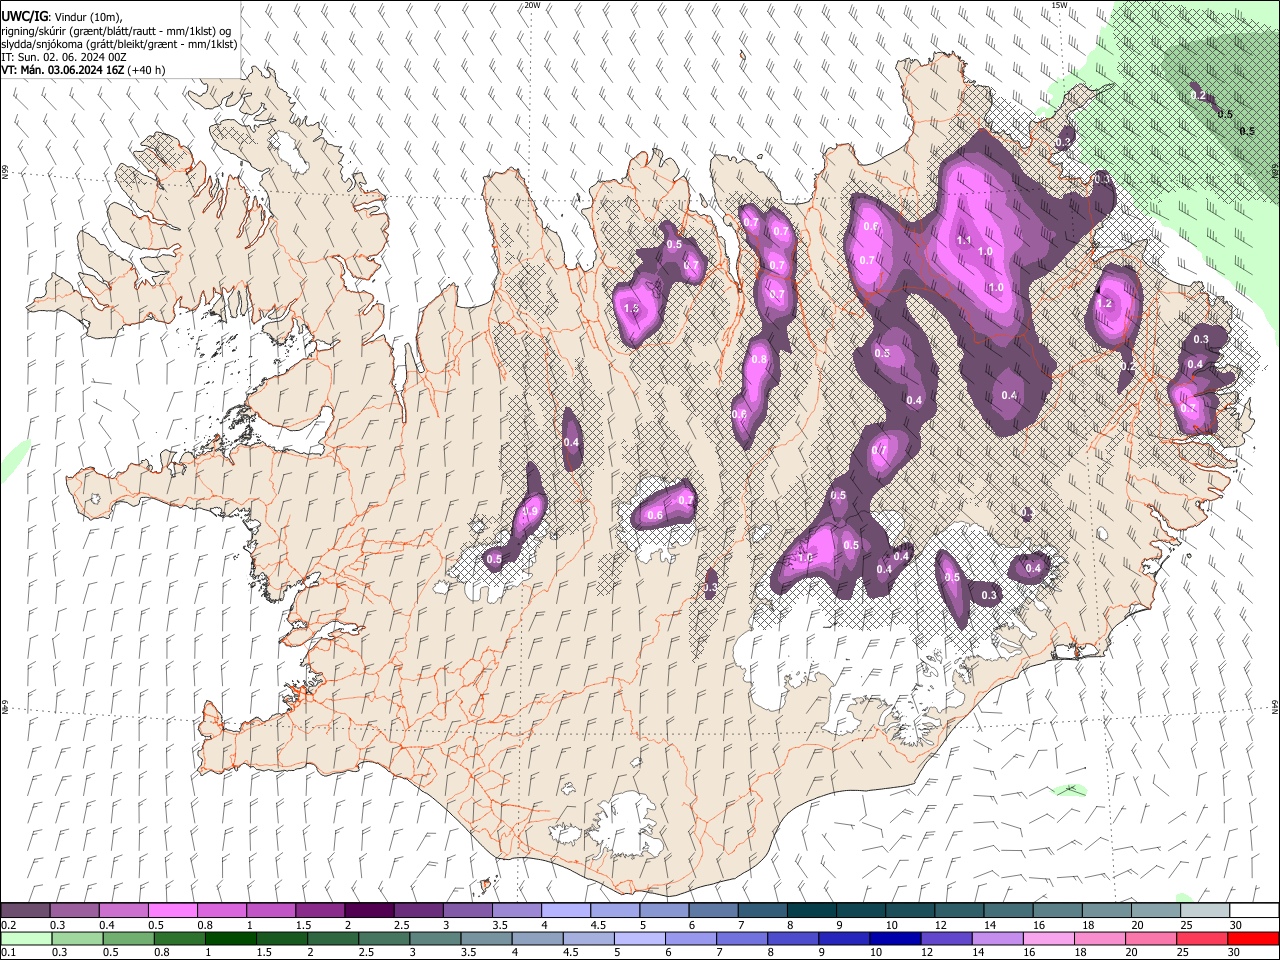Select the snow legend swatch starting at 18
The height and width of the screenshot is (960, 1280).
[x=1106, y=911]
